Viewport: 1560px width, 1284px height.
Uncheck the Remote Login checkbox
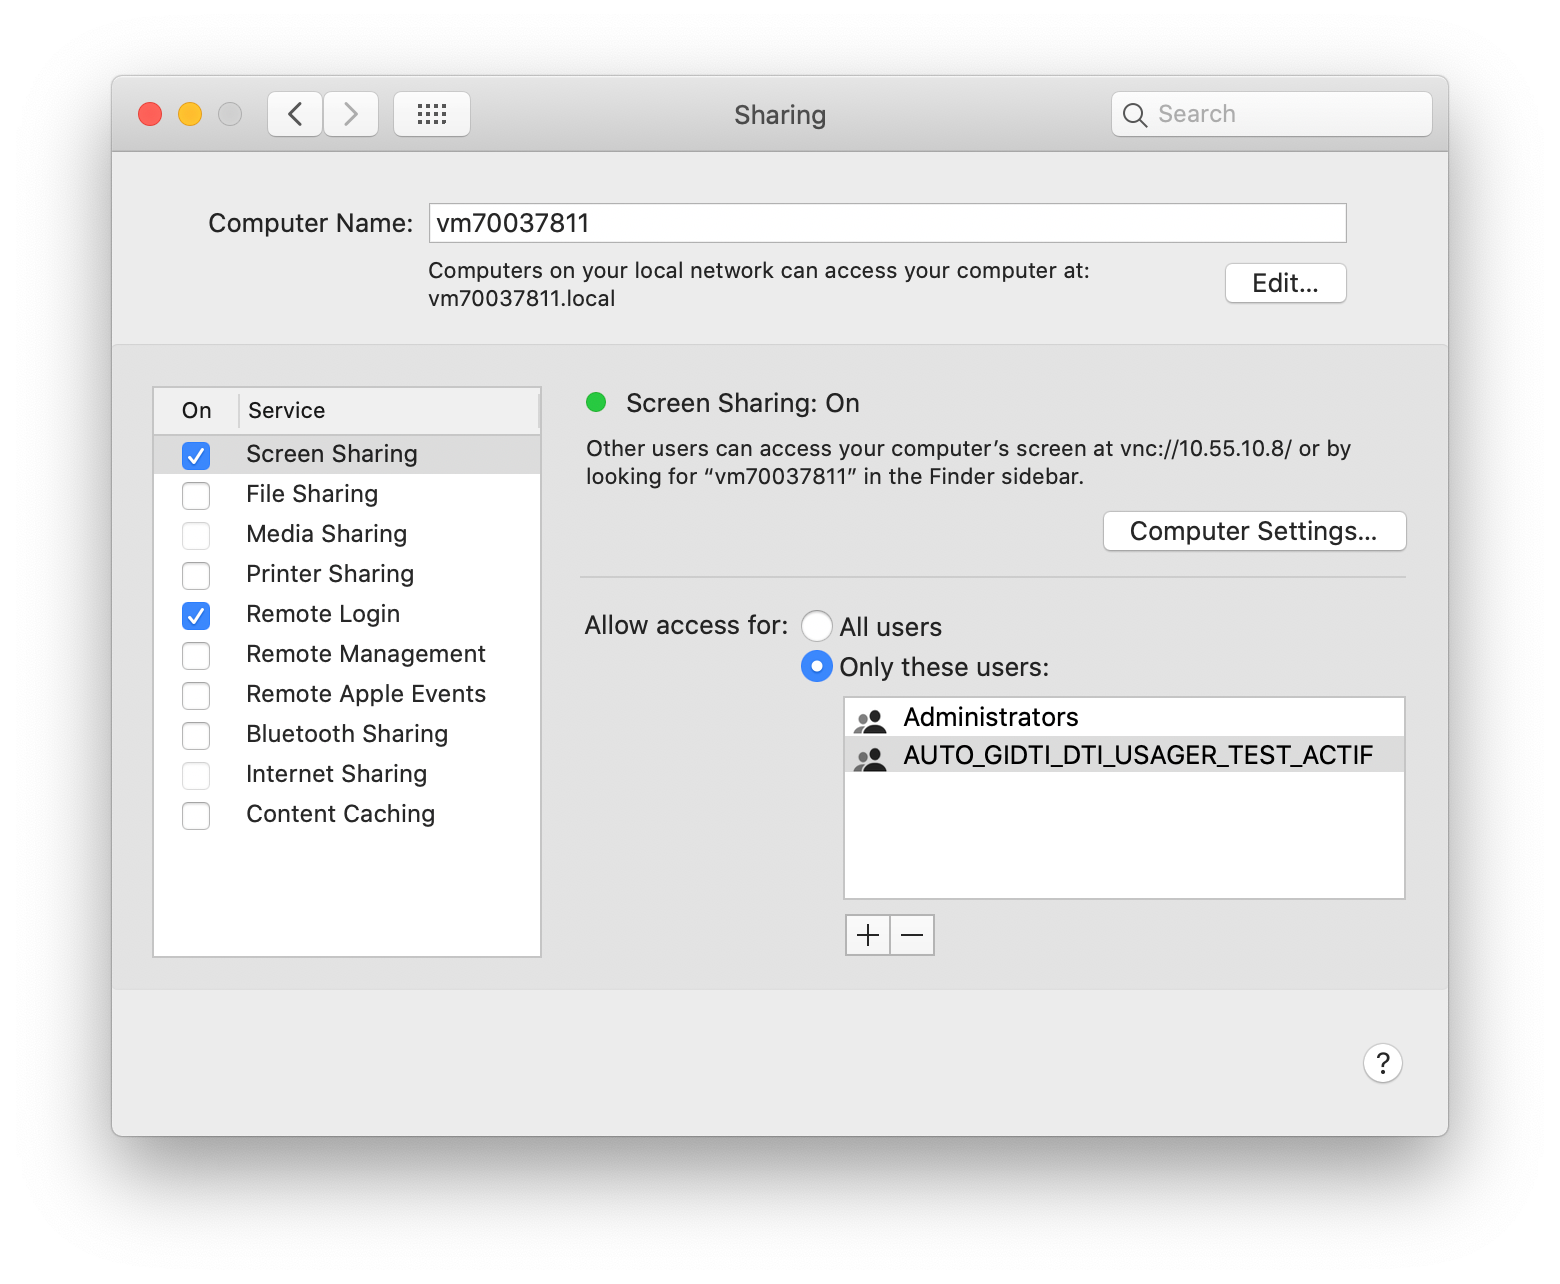(196, 616)
